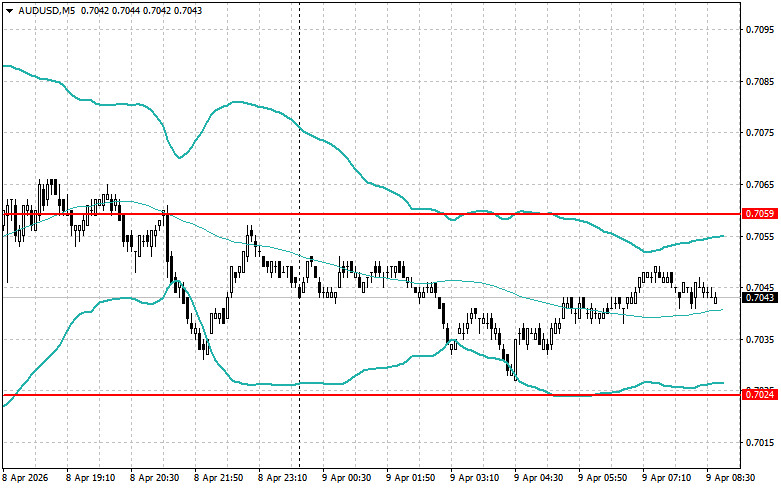The width and height of the screenshot is (781, 489).
Task: Click the 9 Apr 07:10 time label
Action: point(666,478)
